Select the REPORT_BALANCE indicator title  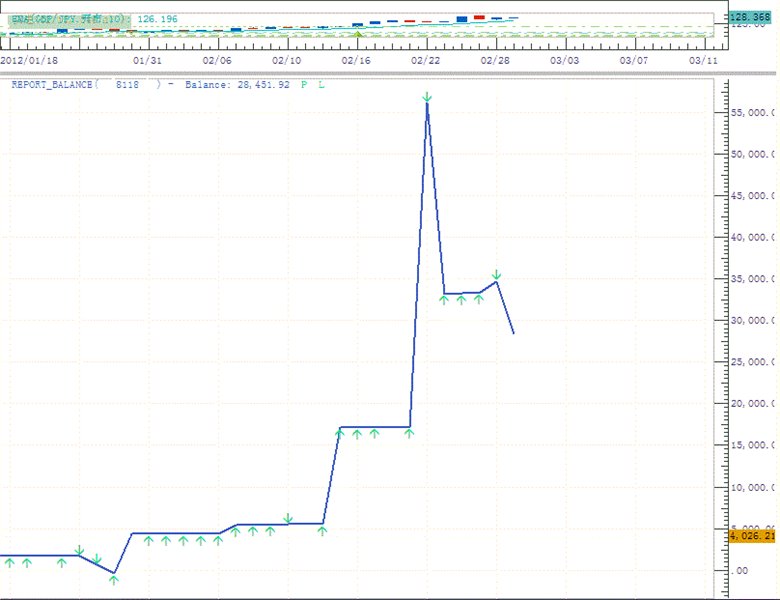pyautogui.click(x=52, y=85)
